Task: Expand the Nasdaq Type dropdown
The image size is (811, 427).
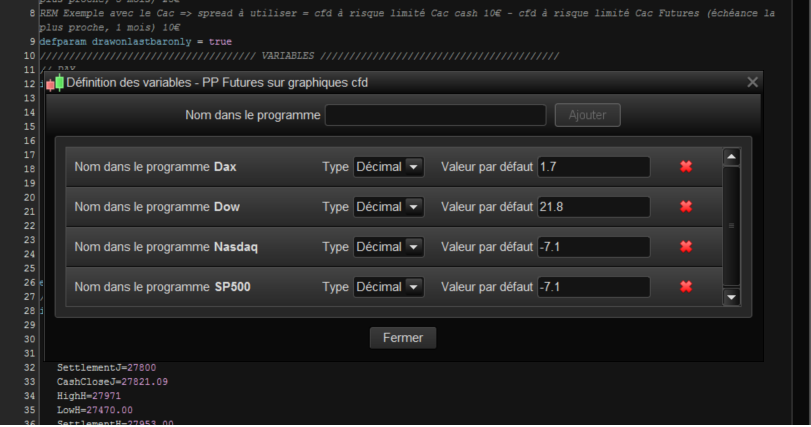Action: (x=389, y=247)
